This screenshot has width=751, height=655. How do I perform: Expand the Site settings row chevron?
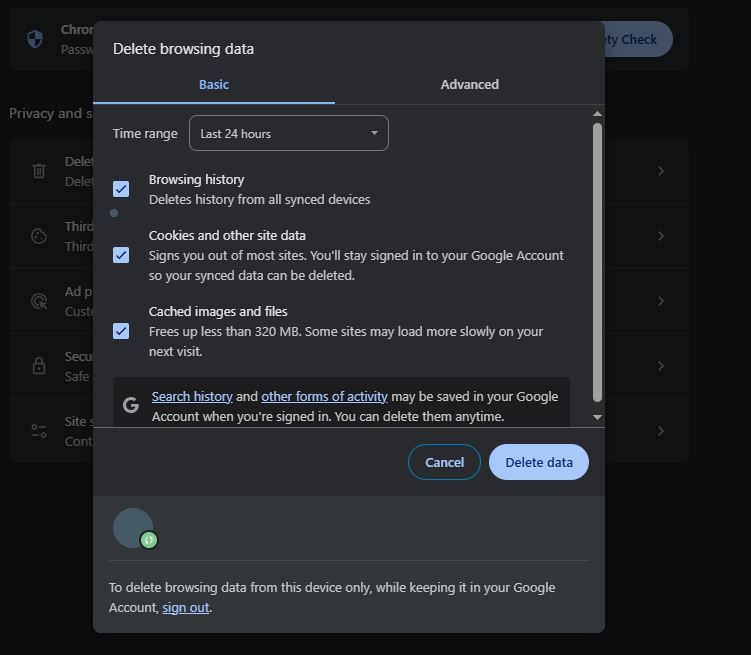[661, 431]
